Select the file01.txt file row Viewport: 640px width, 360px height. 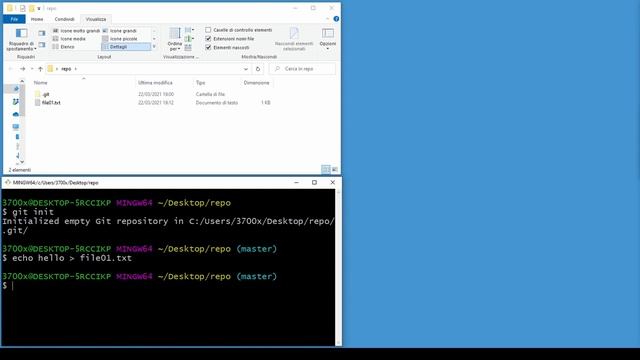coord(152,103)
